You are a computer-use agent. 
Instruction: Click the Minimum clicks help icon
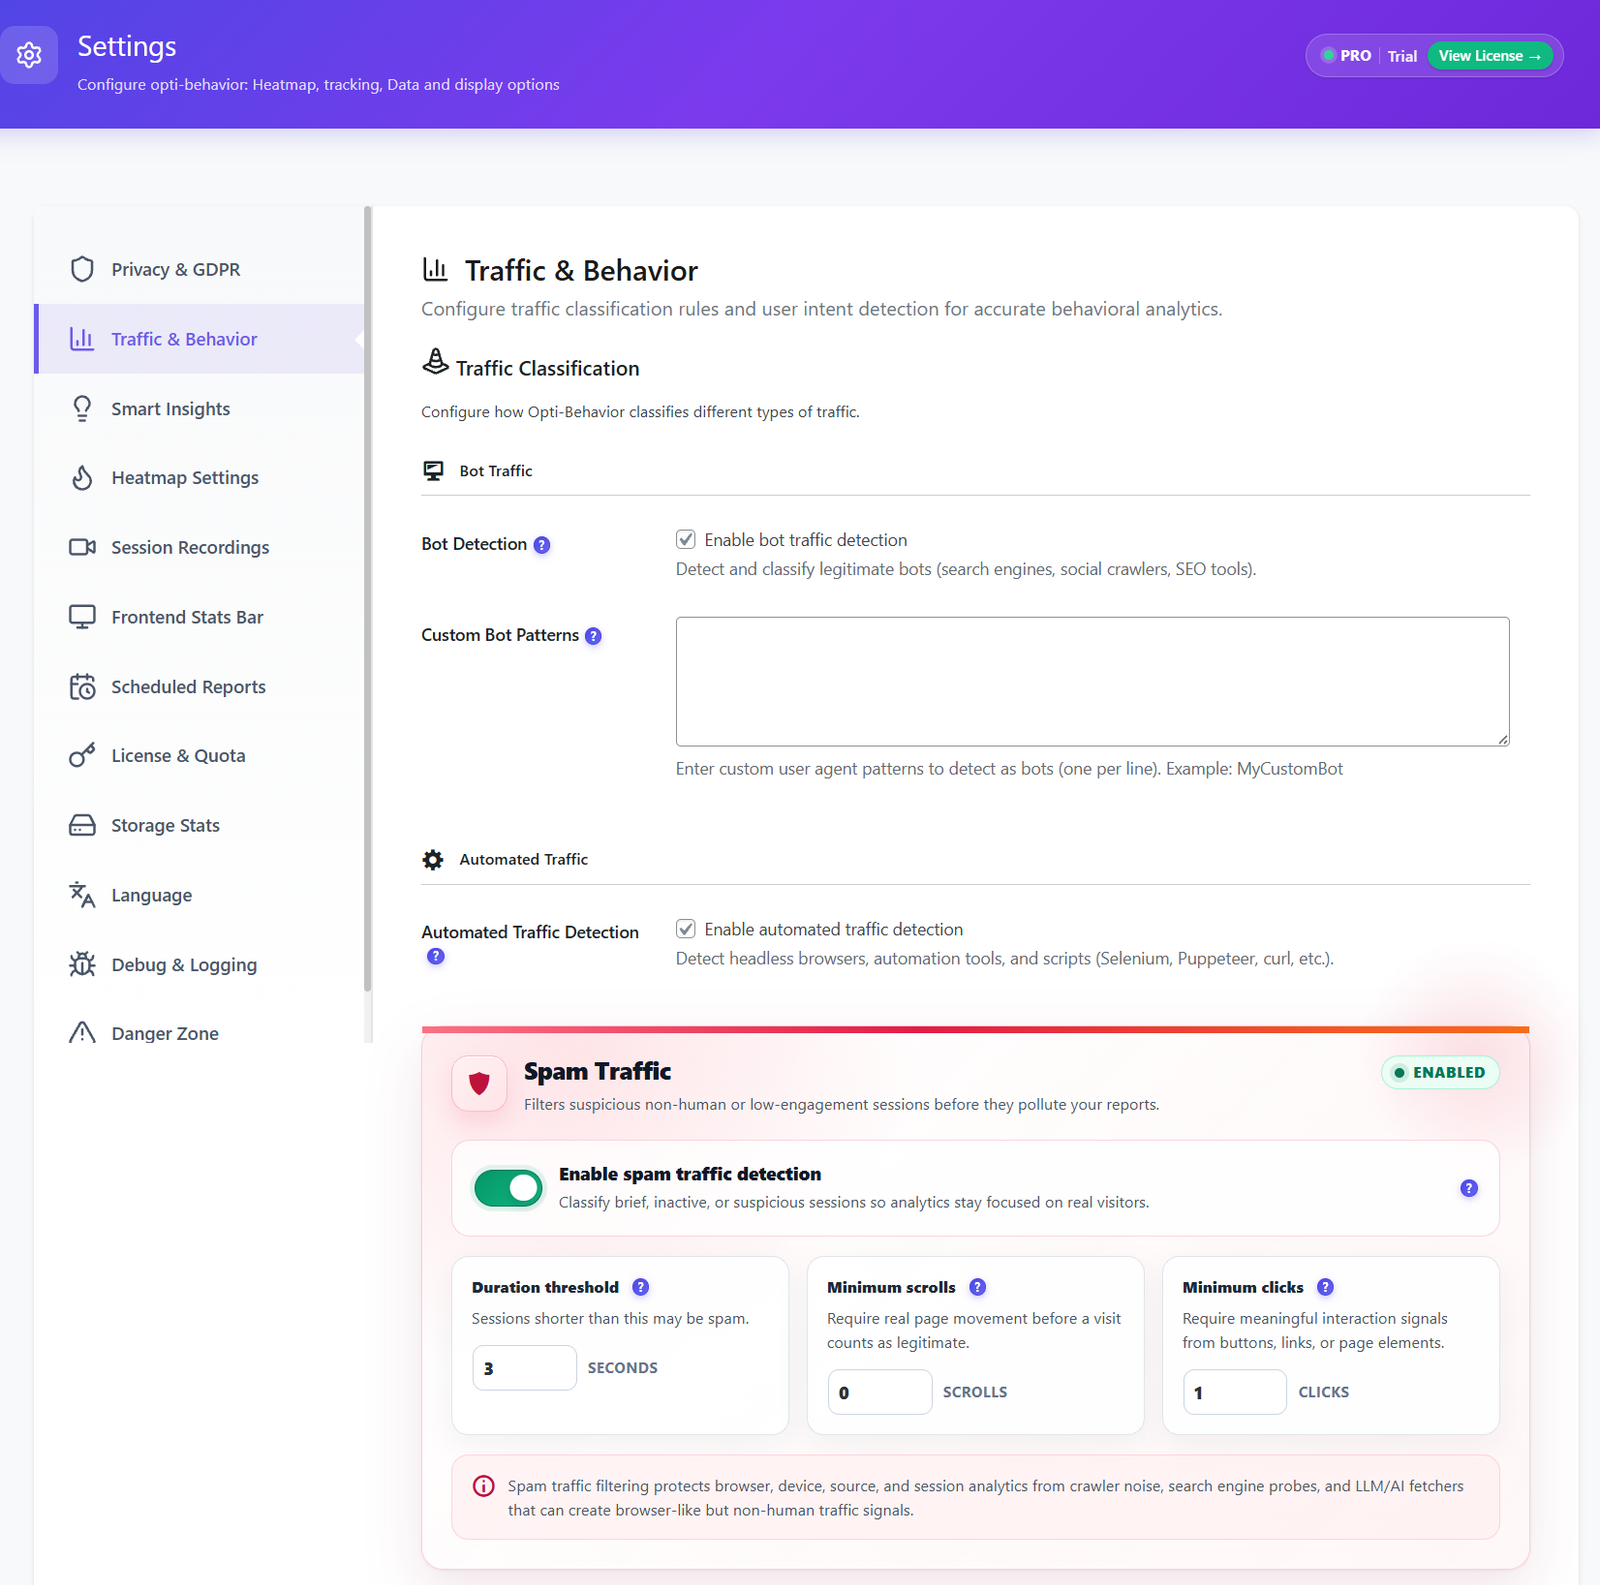click(x=1325, y=1287)
